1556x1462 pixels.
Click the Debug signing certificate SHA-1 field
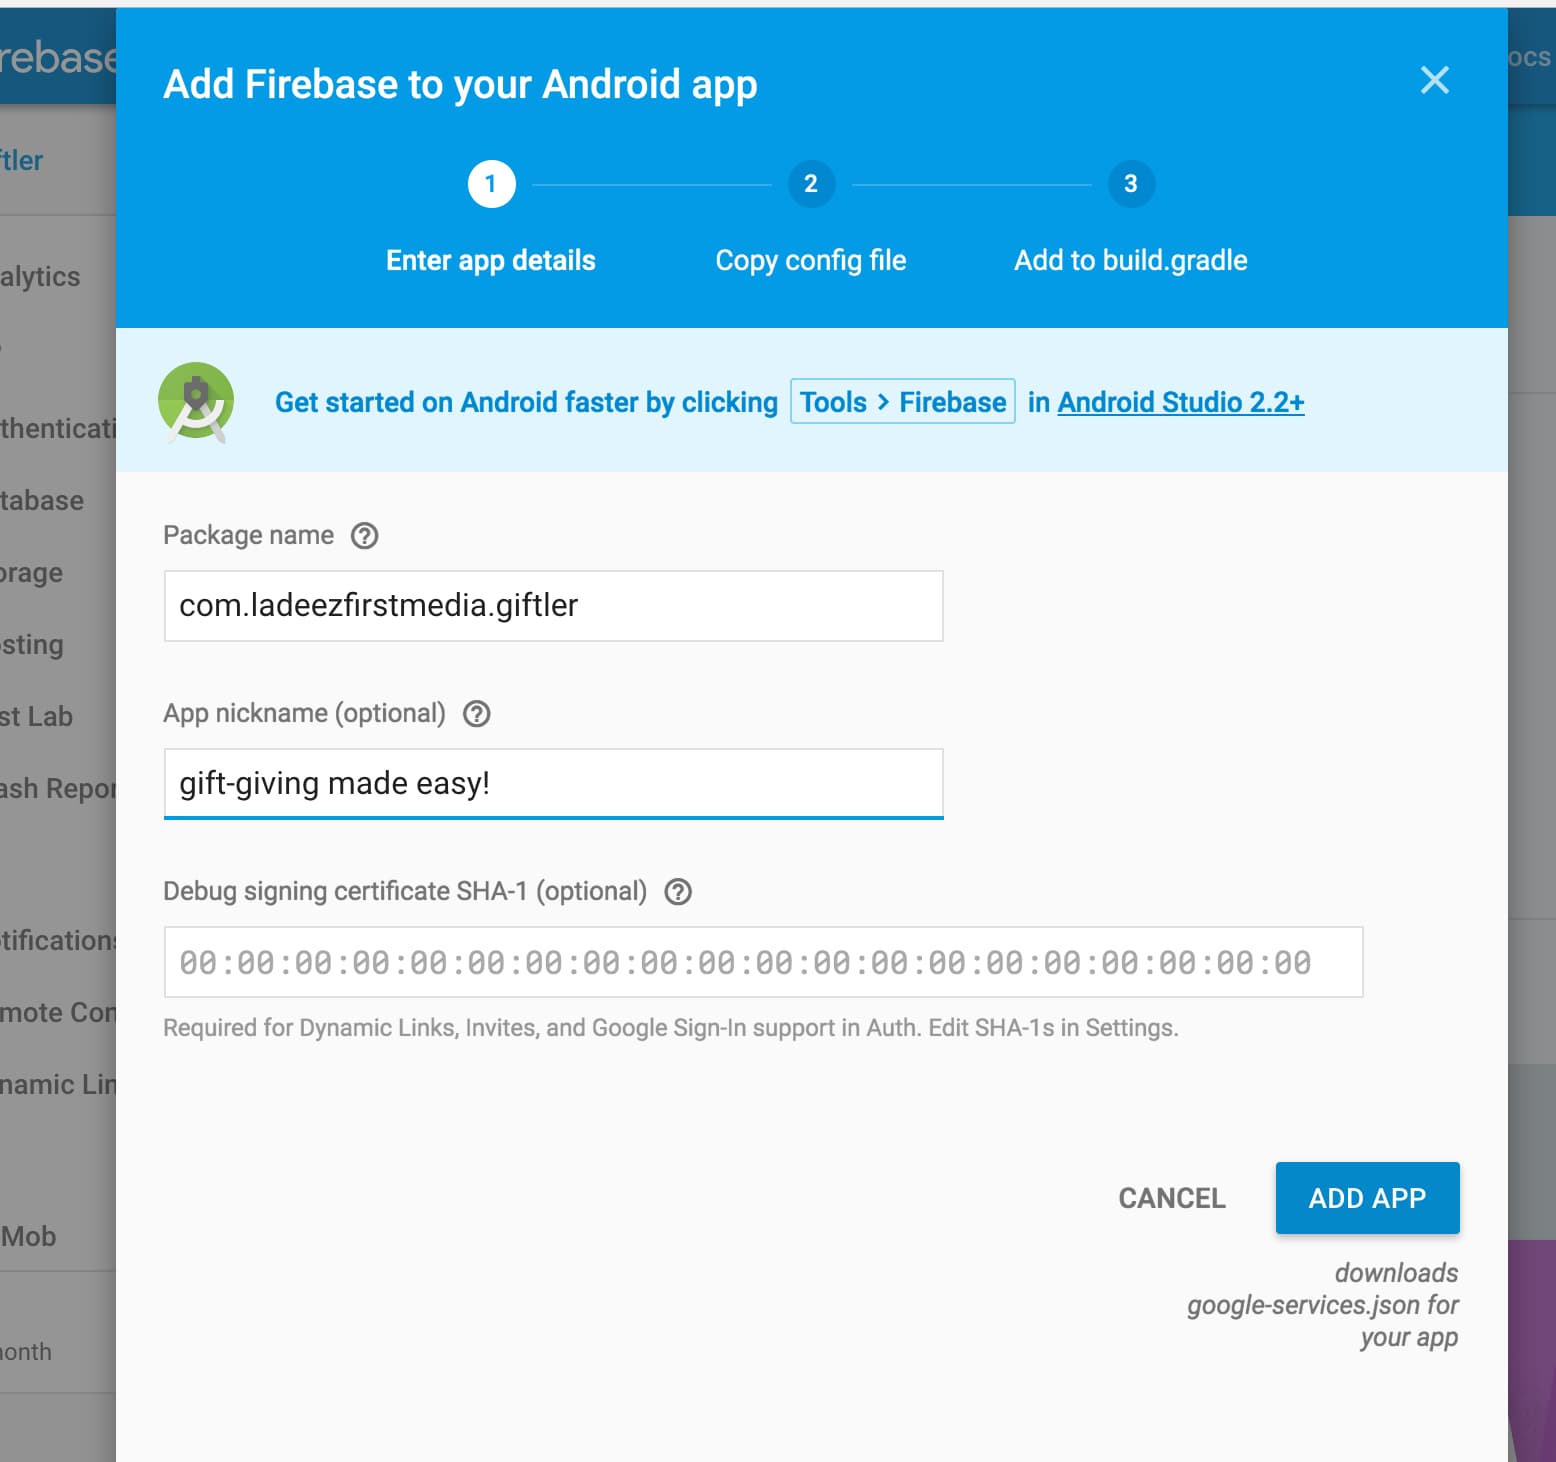[763, 962]
